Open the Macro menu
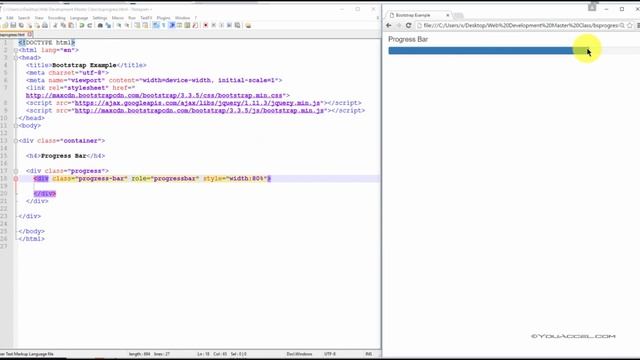The width and height of the screenshot is (640, 360). tap(118, 18)
